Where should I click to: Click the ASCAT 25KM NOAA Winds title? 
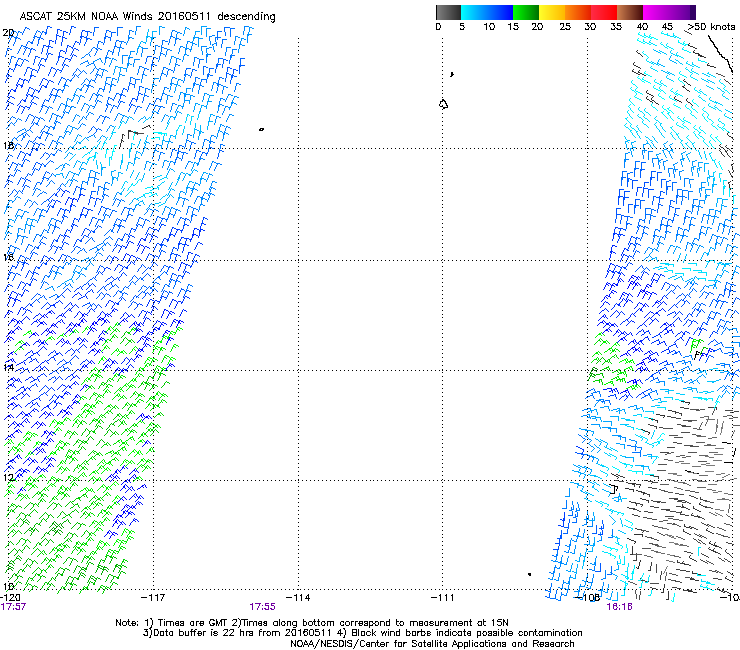147,17
